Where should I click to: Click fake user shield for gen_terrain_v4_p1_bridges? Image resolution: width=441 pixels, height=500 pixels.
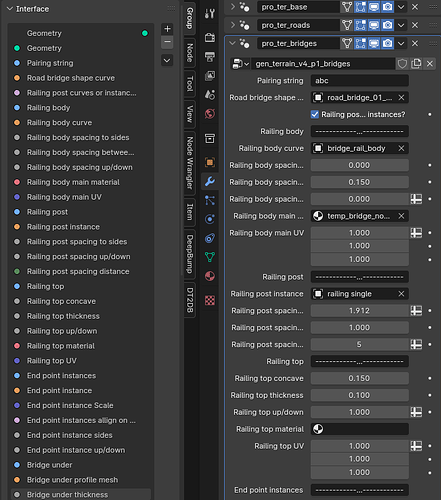pyautogui.click(x=402, y=64)
